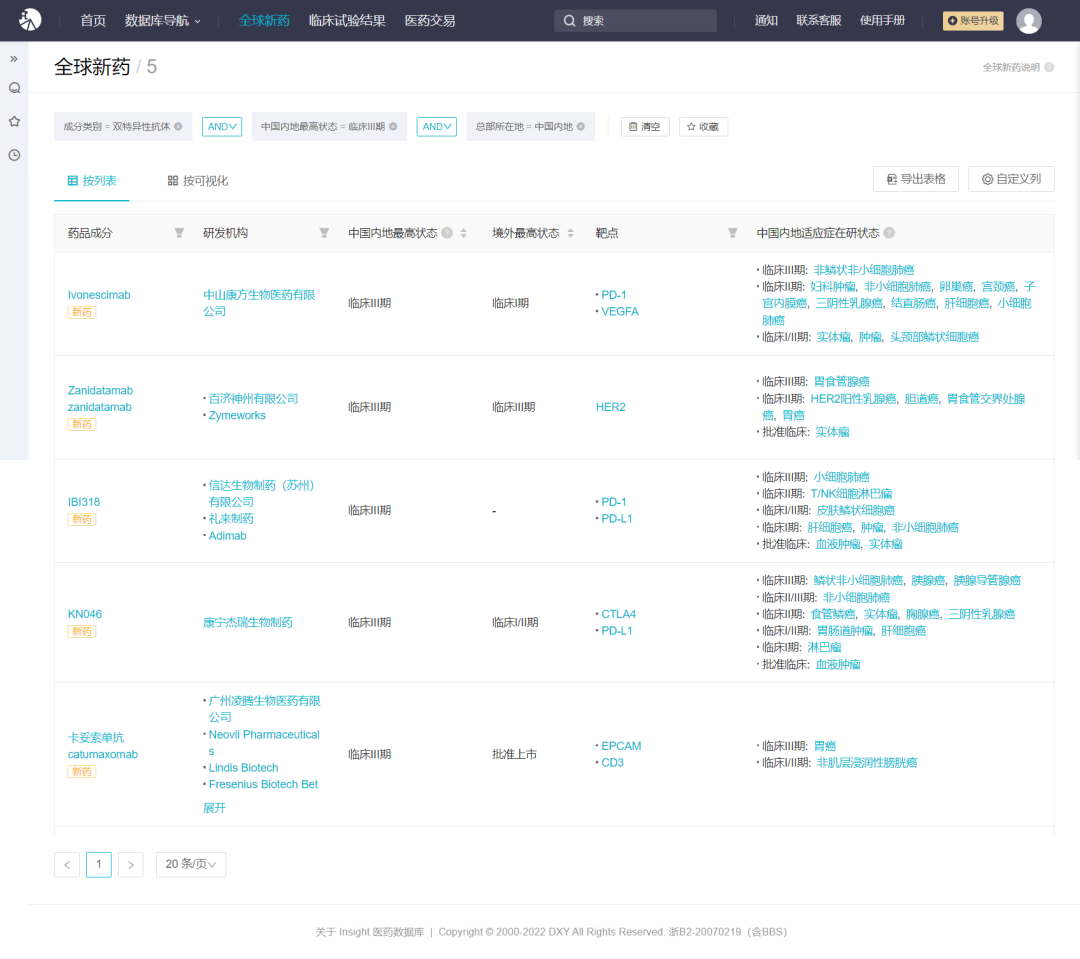Open the CTLA4 target link
The width and height of the screenshot is (1080, 959).
pos(619,615)
